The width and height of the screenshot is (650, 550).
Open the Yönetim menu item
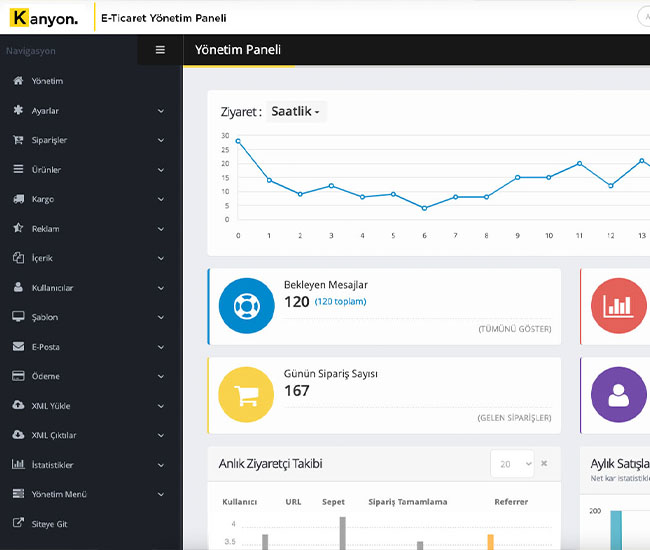[x=47, y=81]
